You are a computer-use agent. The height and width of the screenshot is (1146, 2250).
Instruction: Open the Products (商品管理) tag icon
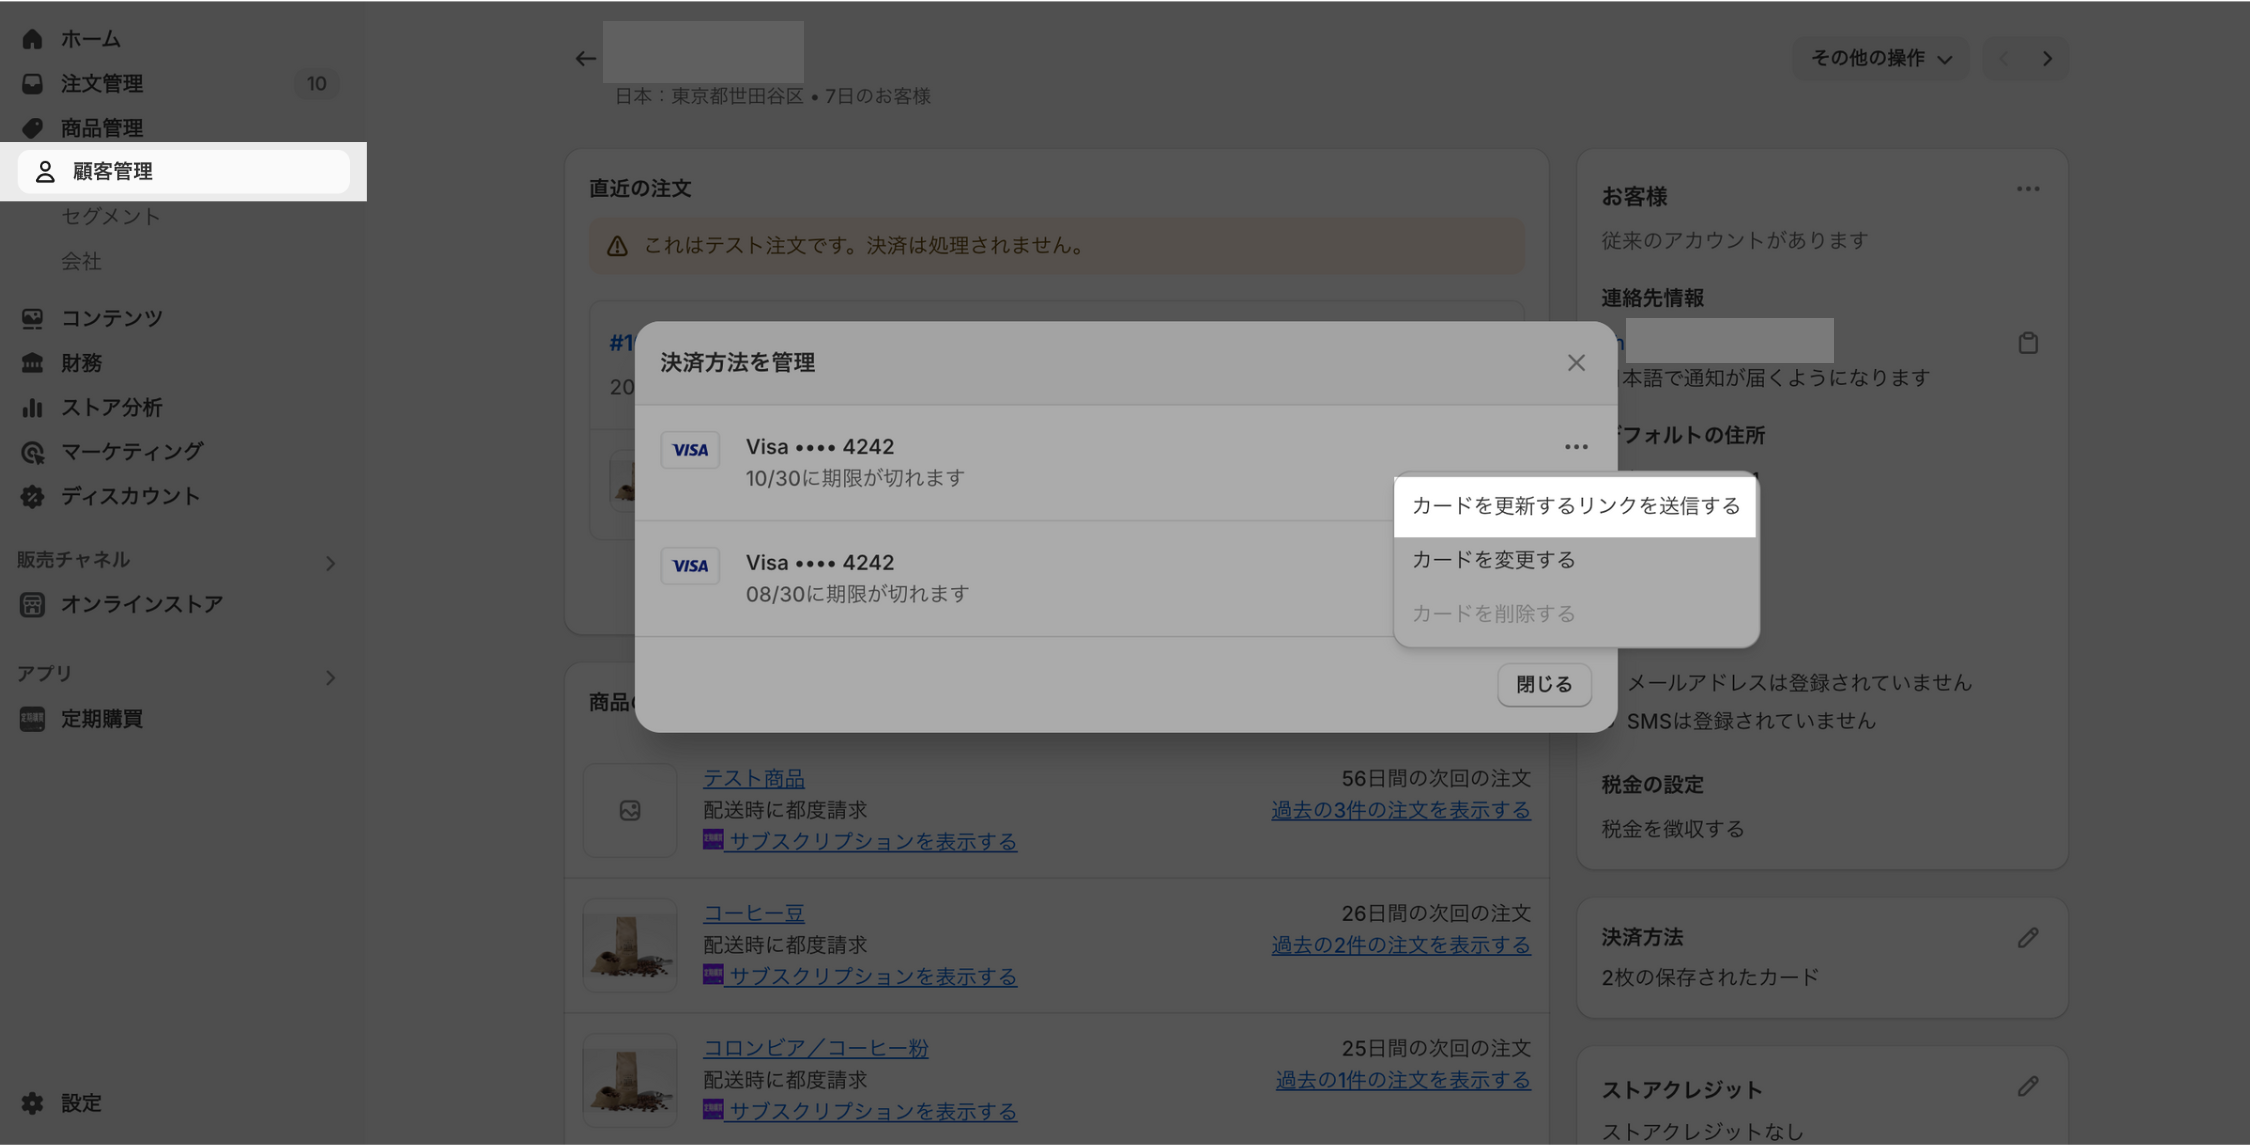(32, 128)
